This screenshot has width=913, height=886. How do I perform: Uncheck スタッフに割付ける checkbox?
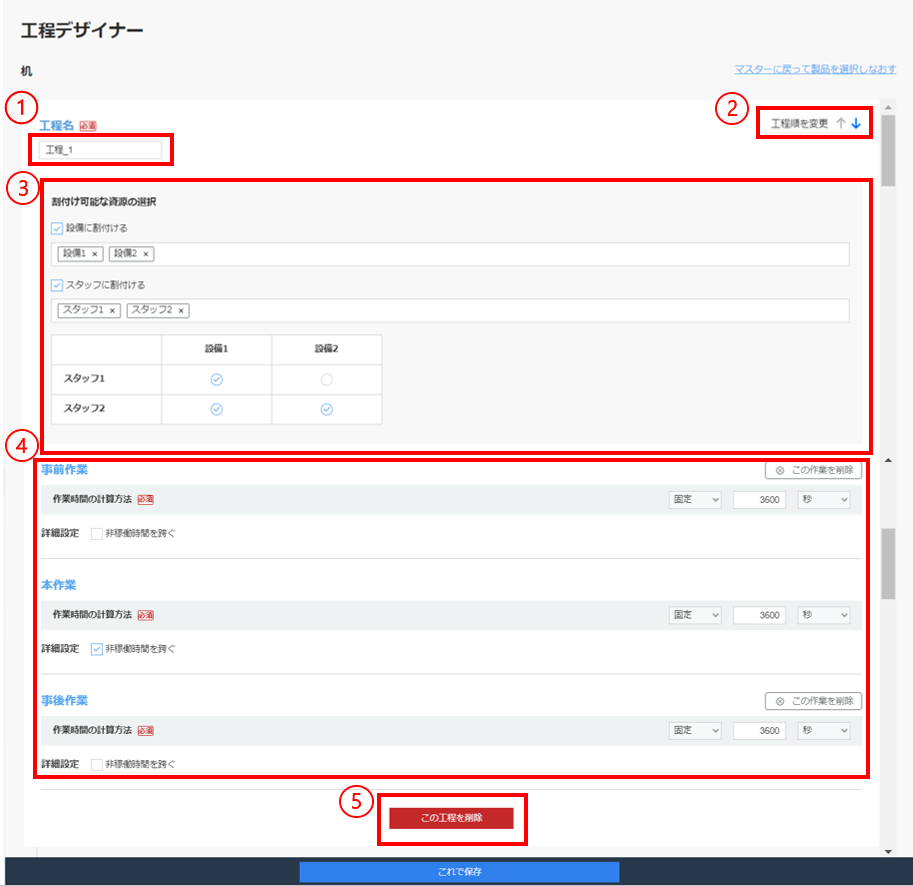tap(56, 285)
